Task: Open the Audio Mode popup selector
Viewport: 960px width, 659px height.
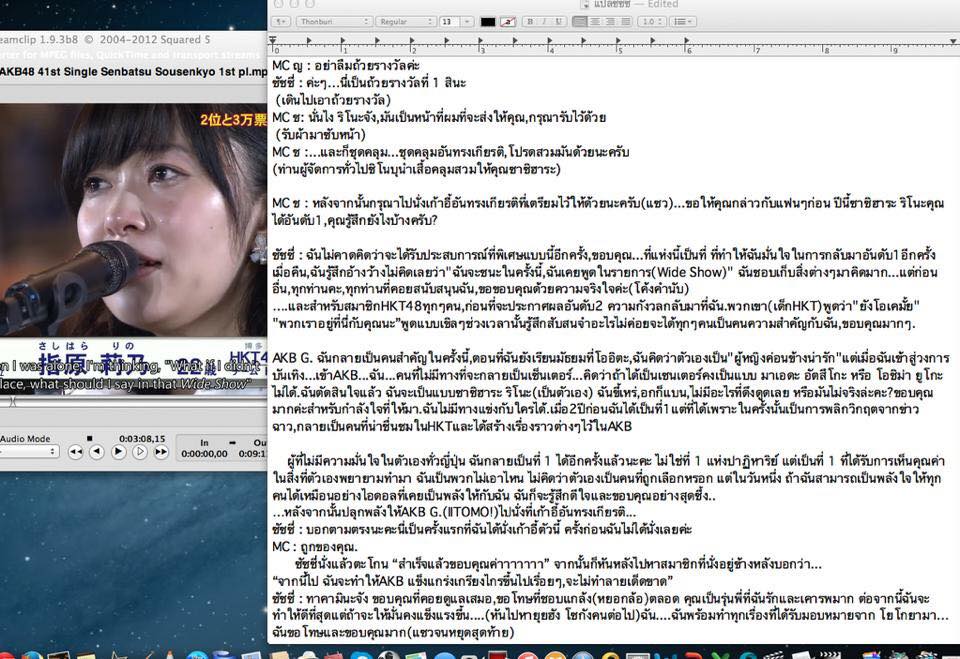Action: point(28,451)
